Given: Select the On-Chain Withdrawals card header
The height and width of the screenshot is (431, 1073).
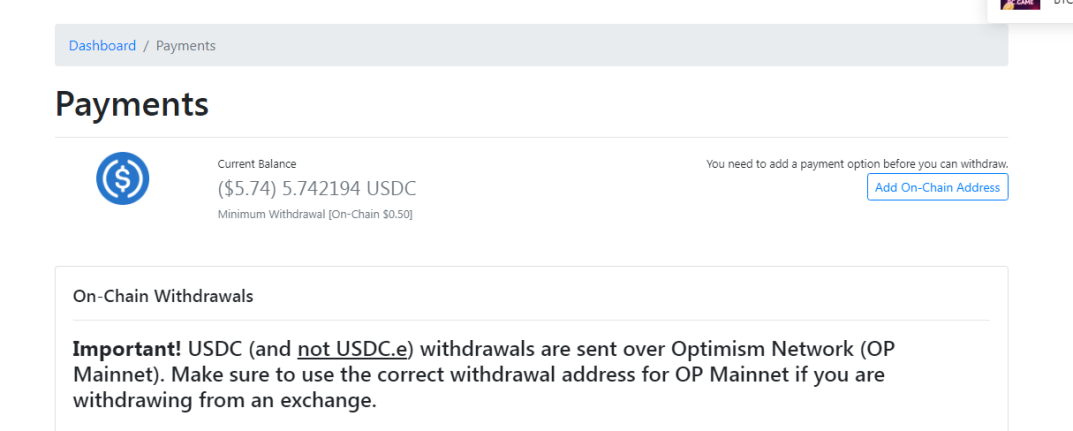Looking at the screenshot, I should pyautogui.click(x=163, y=296).
